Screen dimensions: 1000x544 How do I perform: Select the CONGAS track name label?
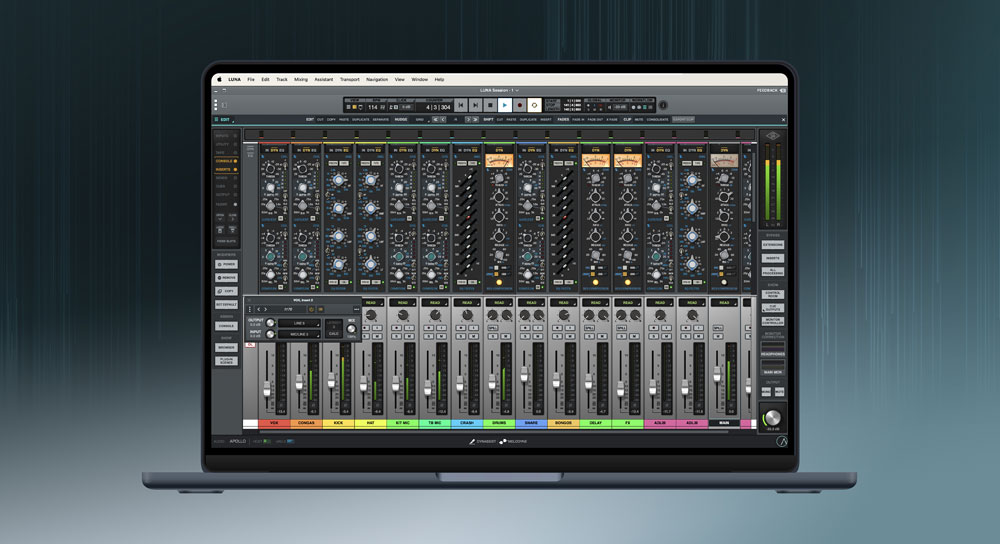[x=305, y=423]
